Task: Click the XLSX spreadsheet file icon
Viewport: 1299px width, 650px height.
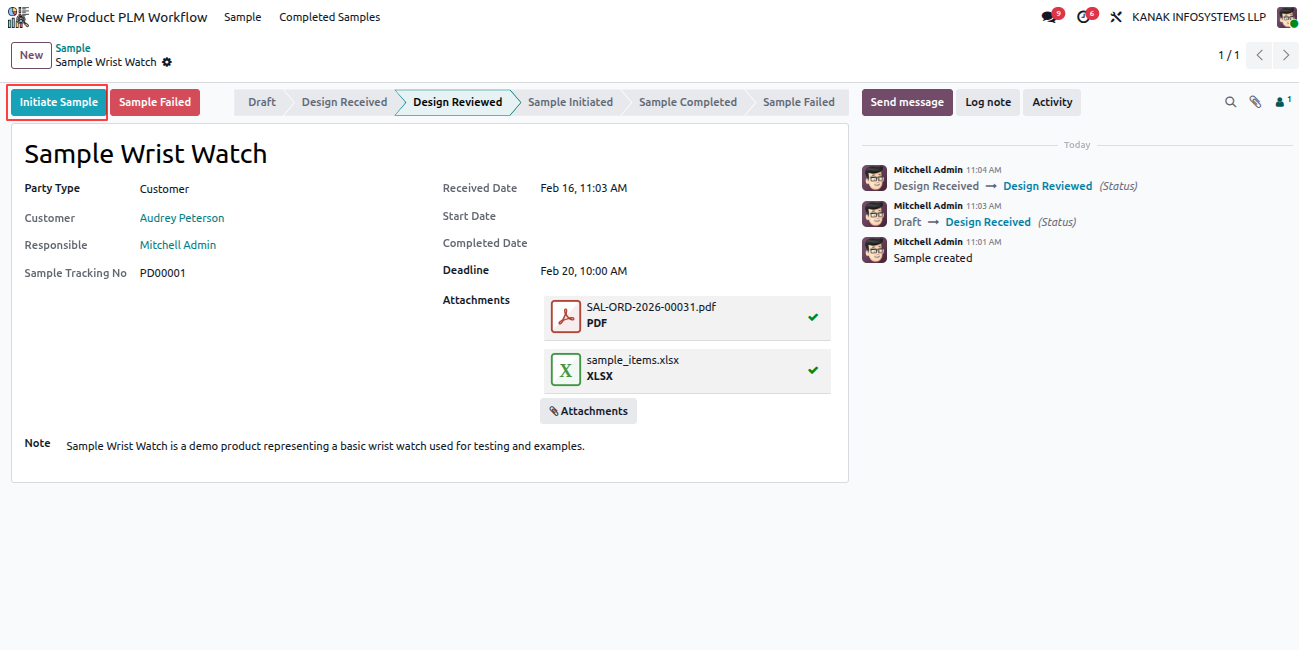Action: pos(566,370)
